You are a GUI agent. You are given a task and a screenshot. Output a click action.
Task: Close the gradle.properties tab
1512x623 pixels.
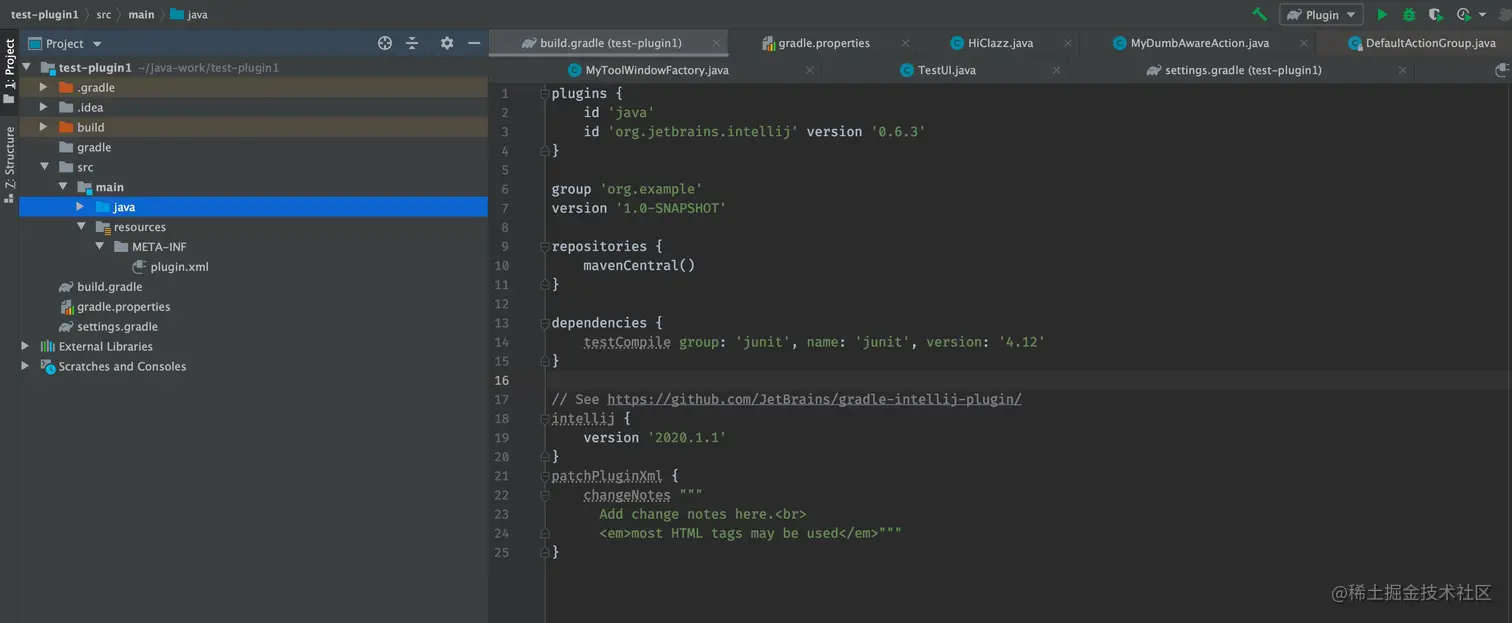(905, 43)
